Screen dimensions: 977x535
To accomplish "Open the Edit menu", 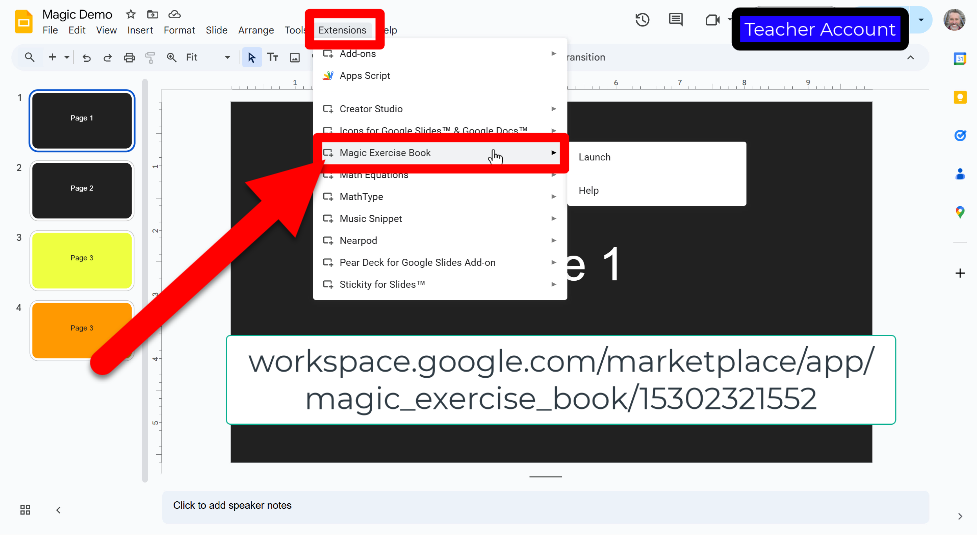I will [x=77, y=30].
